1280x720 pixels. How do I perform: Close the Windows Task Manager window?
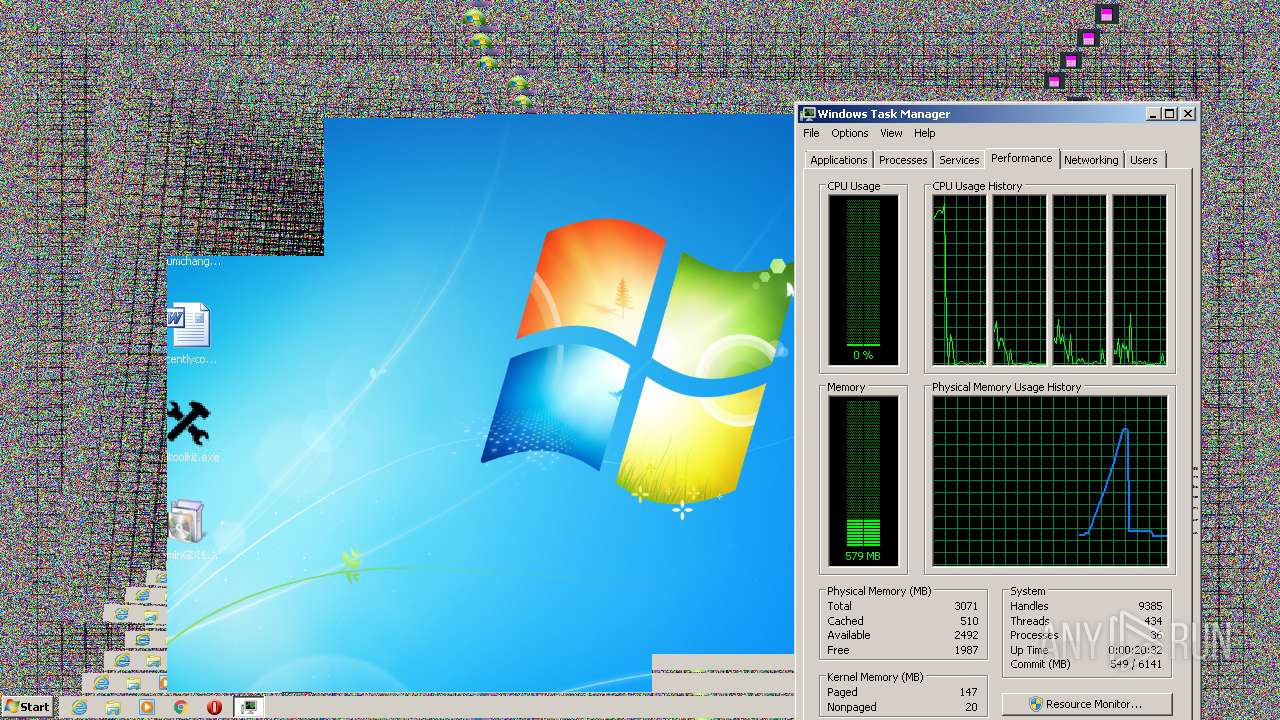(1188, 114)
